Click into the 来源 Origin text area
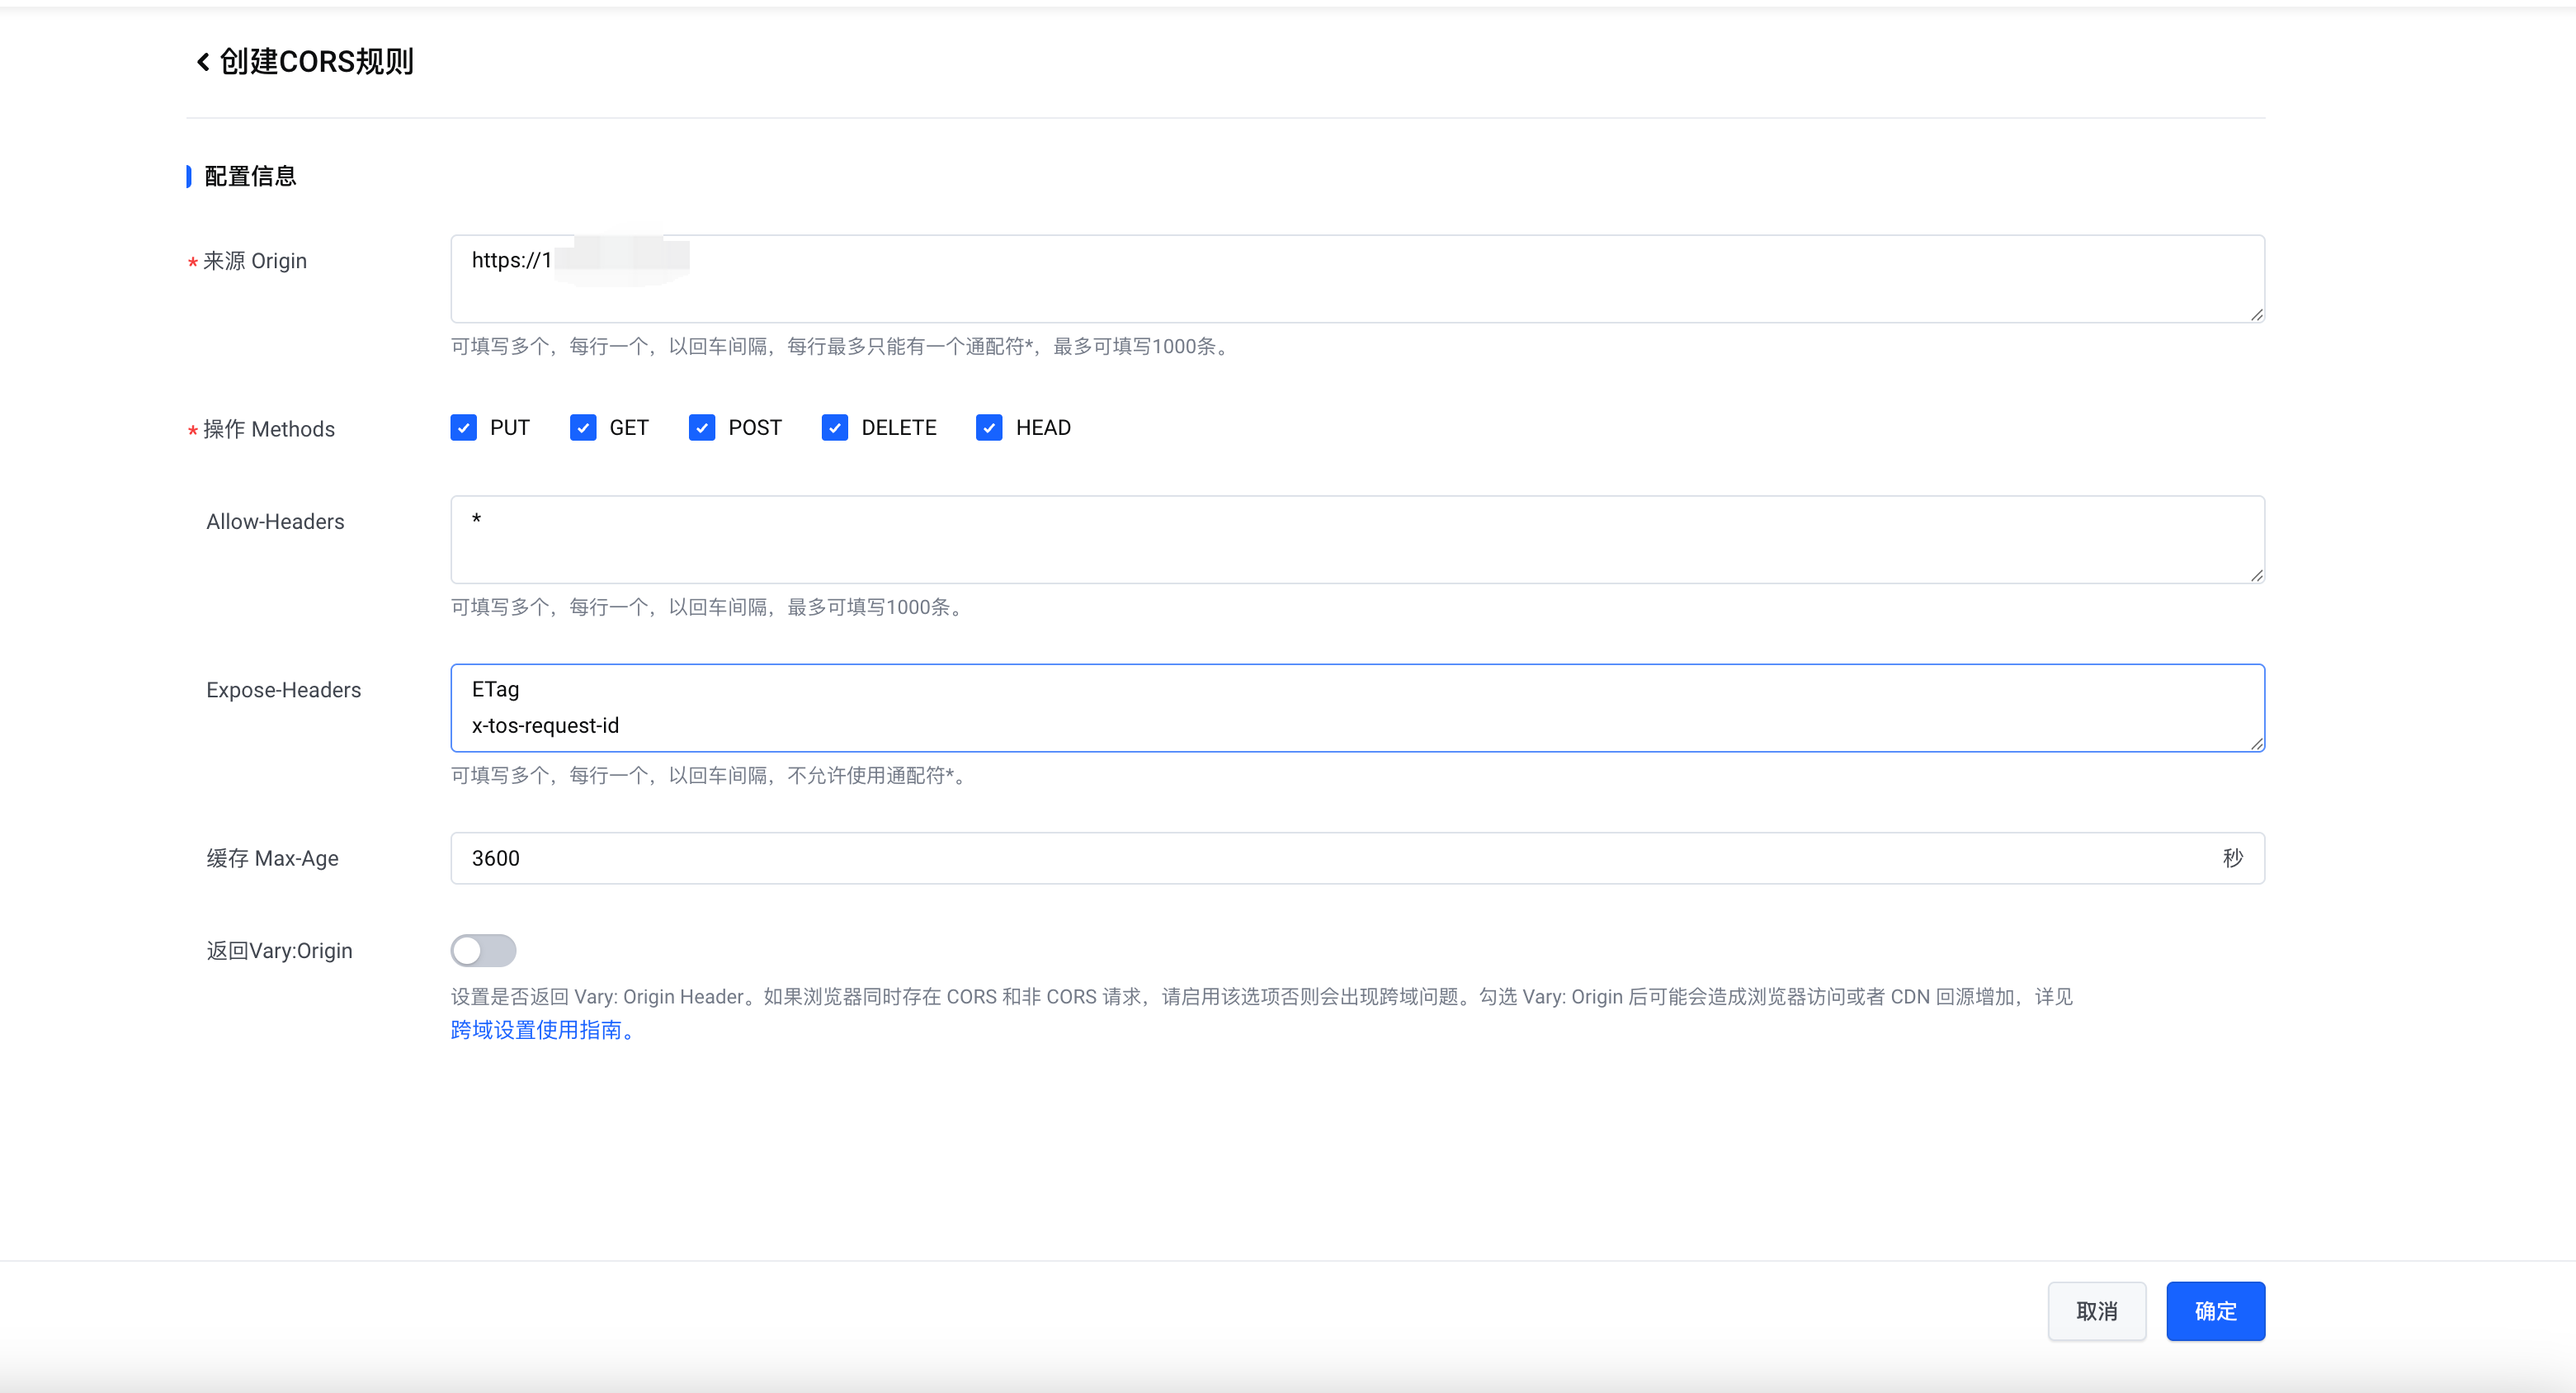Screen dimensions: 2576x1393 pos(1357,279)
